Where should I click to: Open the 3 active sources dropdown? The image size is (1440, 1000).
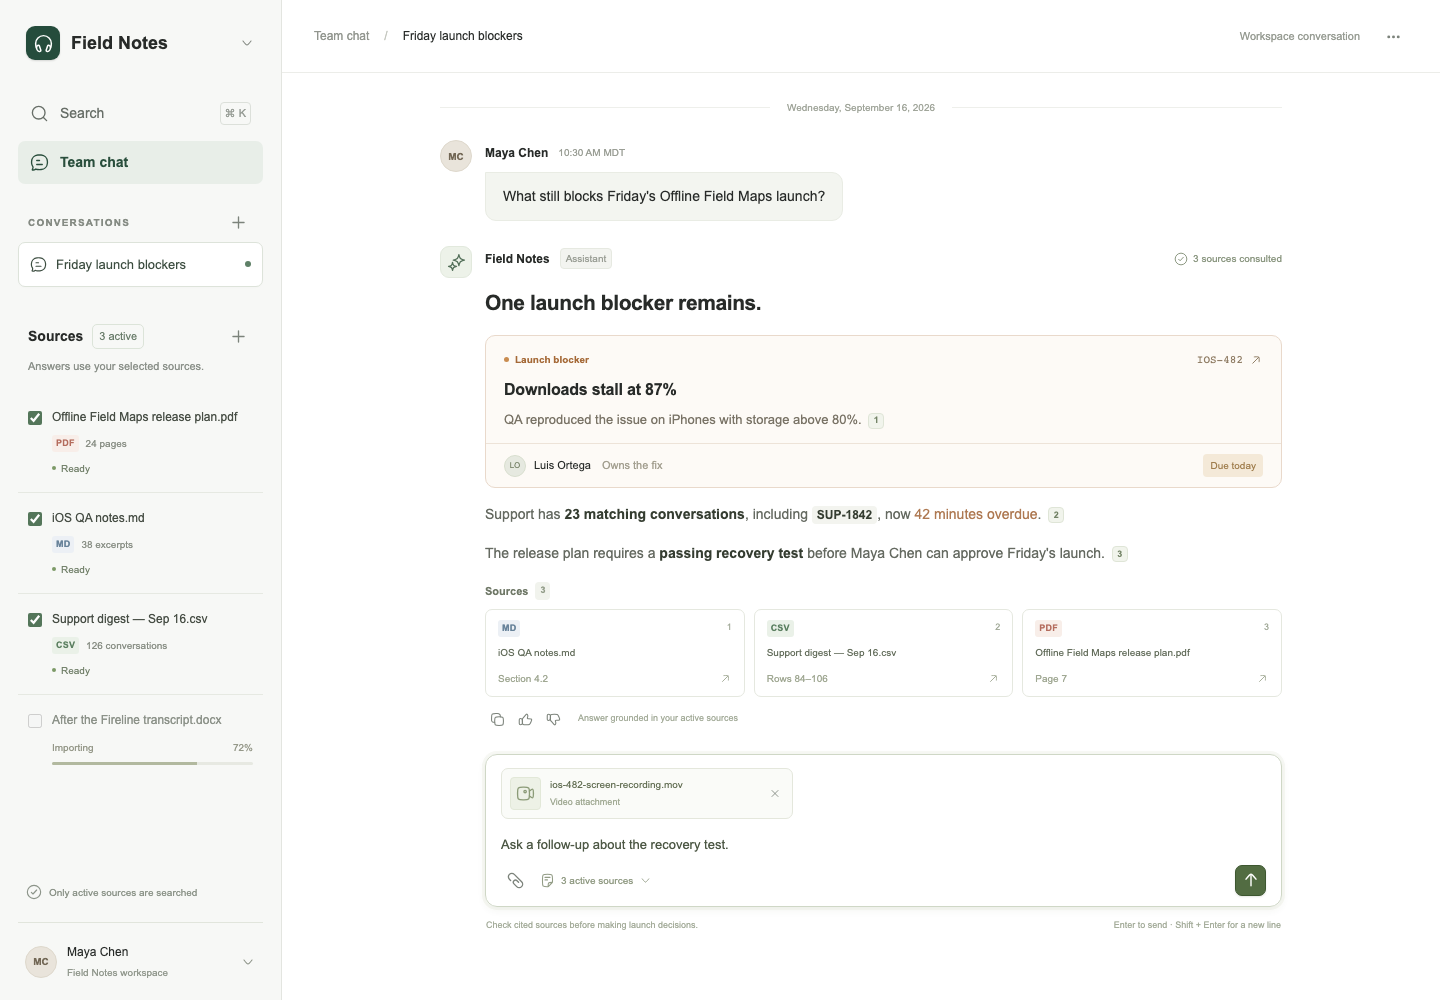(x=596, y=881)
